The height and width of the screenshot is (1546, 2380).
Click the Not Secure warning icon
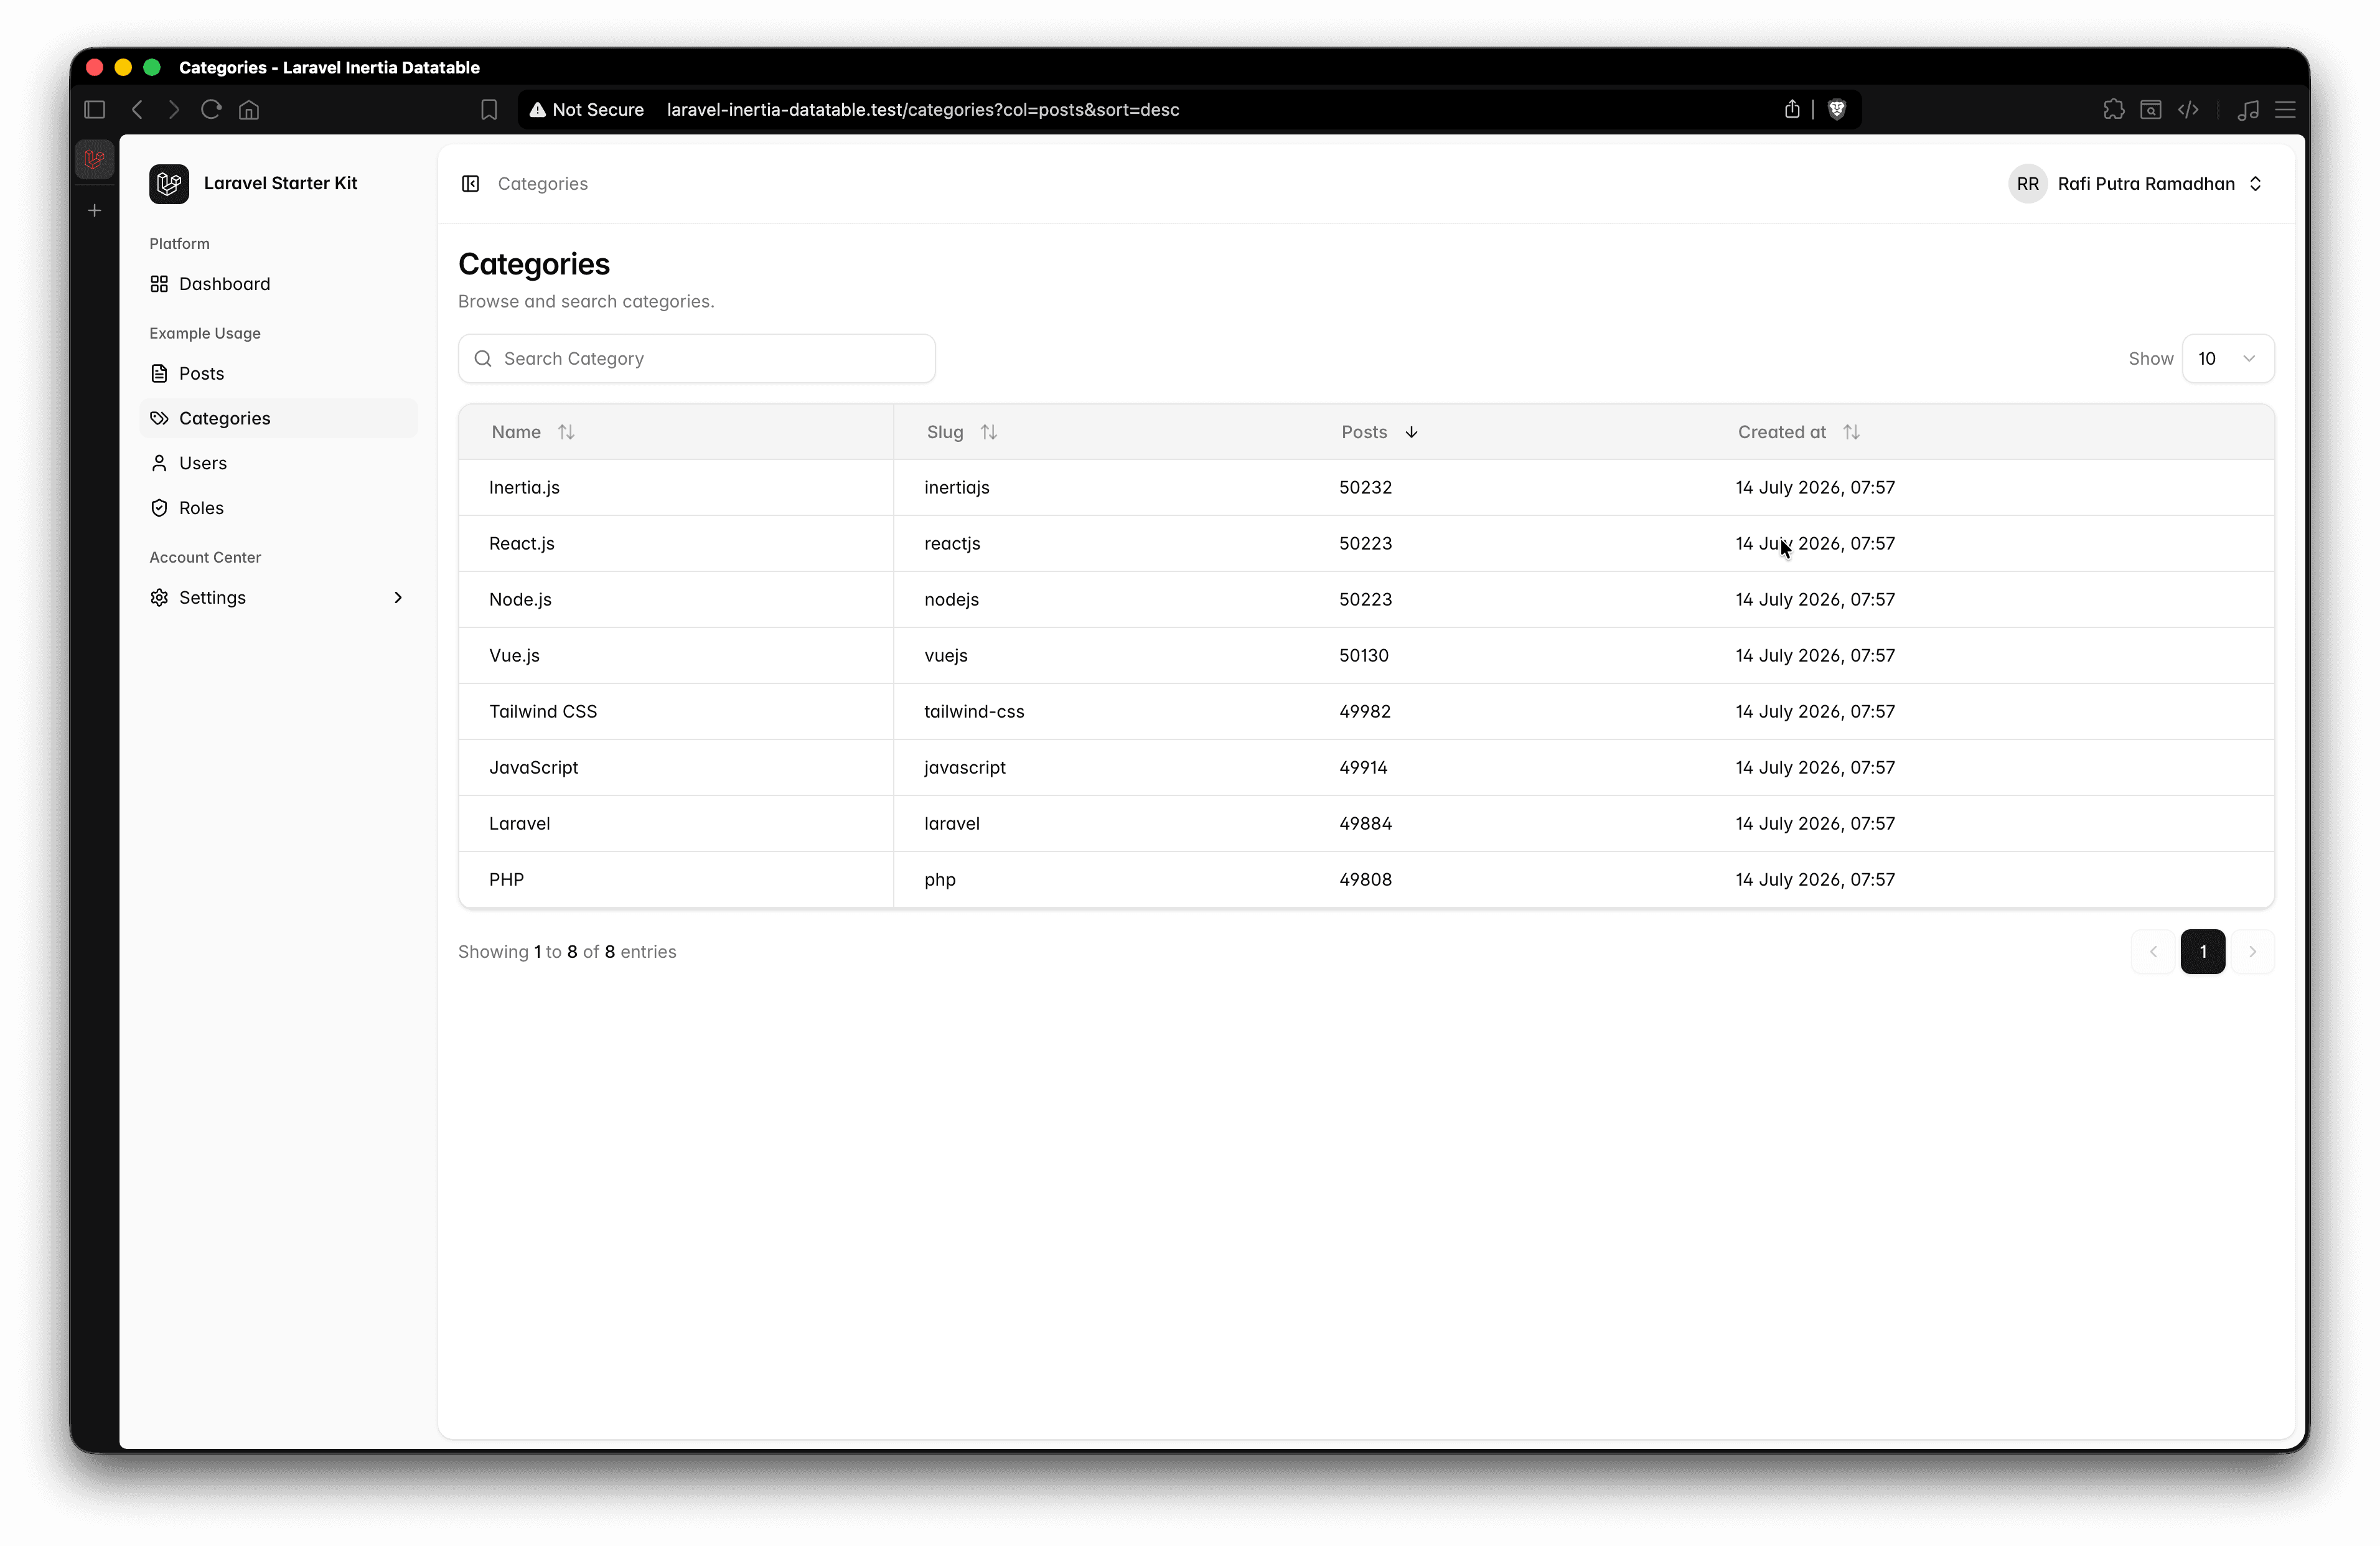pyautogui.click(x=537, y=110)
